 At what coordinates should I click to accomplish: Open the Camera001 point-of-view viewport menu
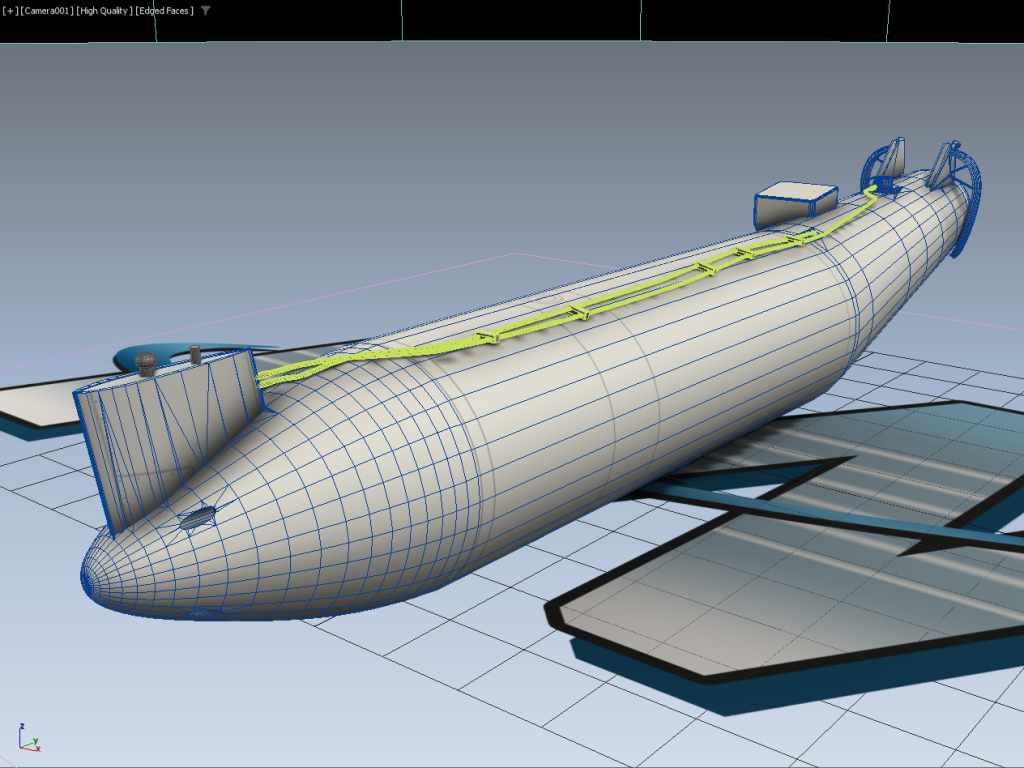point(48,11)
